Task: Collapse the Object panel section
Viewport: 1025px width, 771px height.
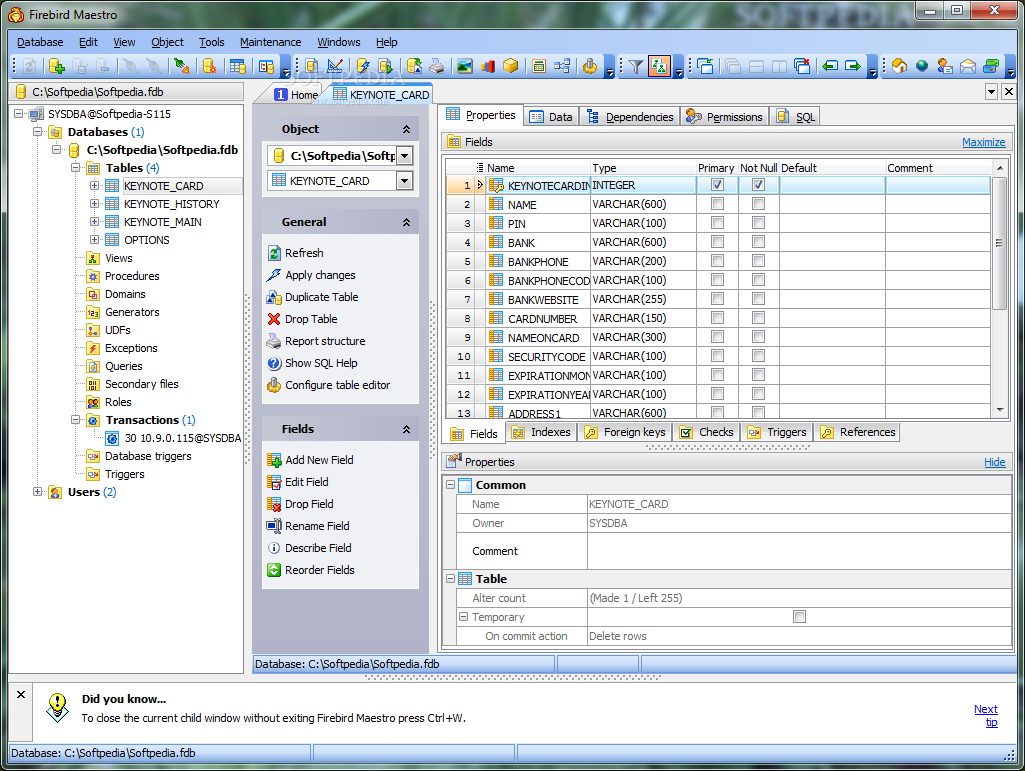Action: (x=406, y=129)
